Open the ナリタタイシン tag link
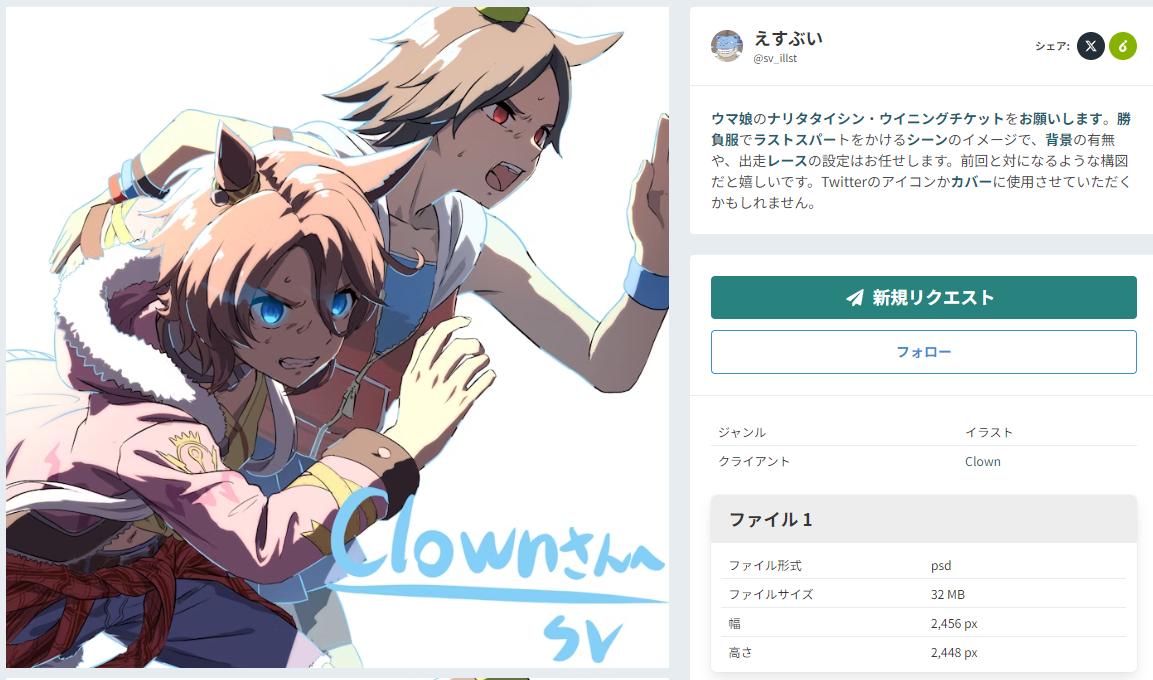 (815, 119)
